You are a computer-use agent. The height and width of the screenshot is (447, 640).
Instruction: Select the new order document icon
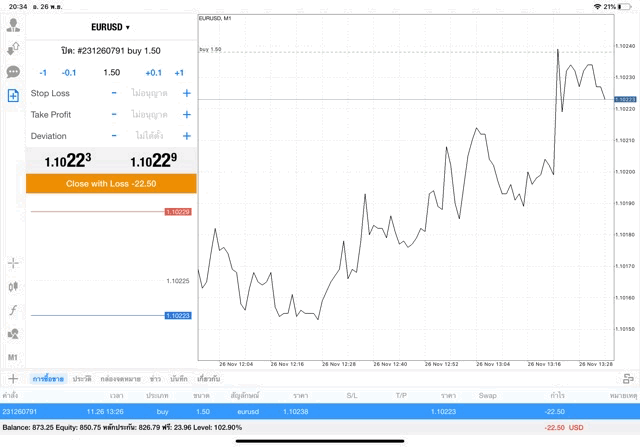13,96
